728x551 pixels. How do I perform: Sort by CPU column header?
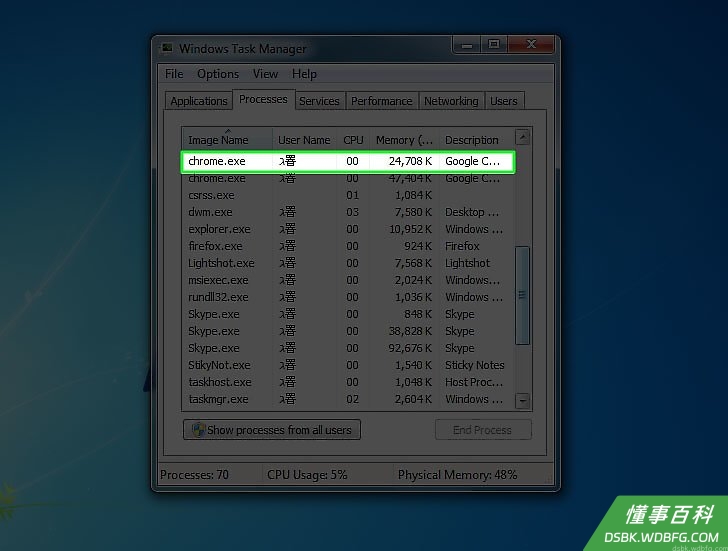353,139
